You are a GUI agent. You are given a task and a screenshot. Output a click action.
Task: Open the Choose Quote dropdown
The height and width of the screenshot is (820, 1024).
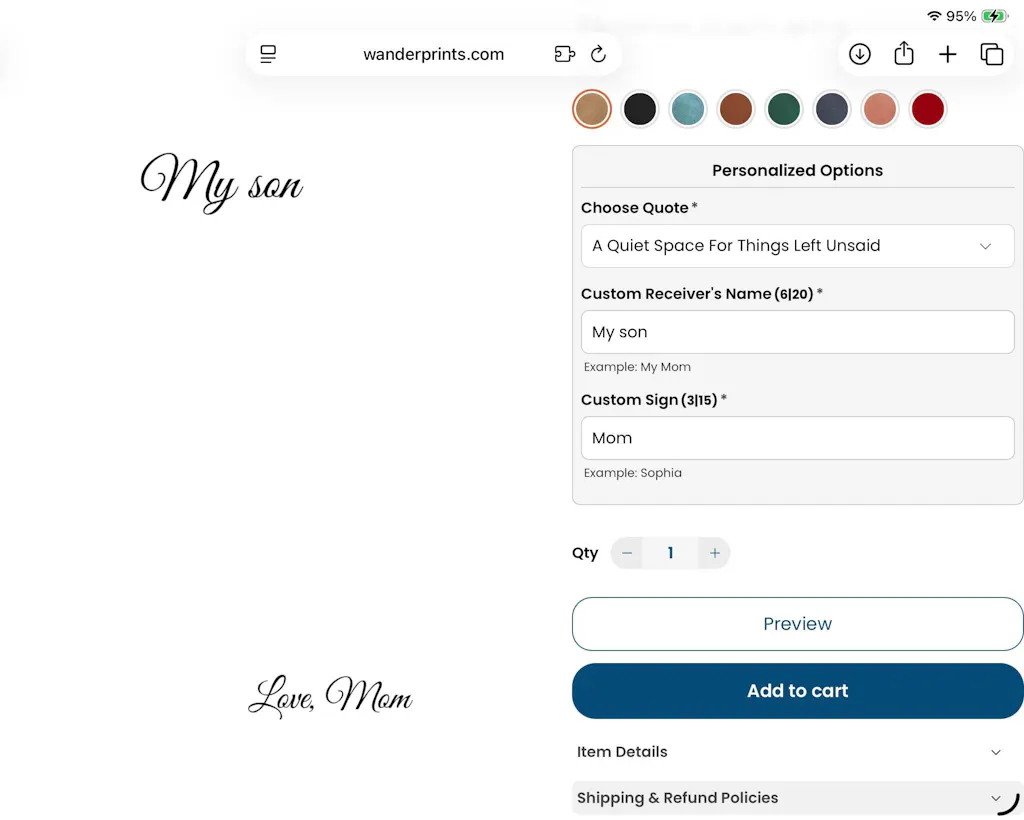point(797,246)
